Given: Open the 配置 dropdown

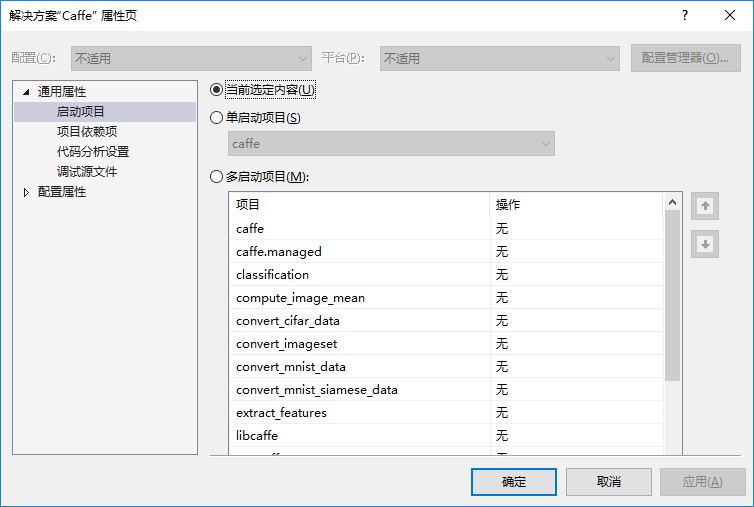Looking at the screenshot, I should [191, 59].
